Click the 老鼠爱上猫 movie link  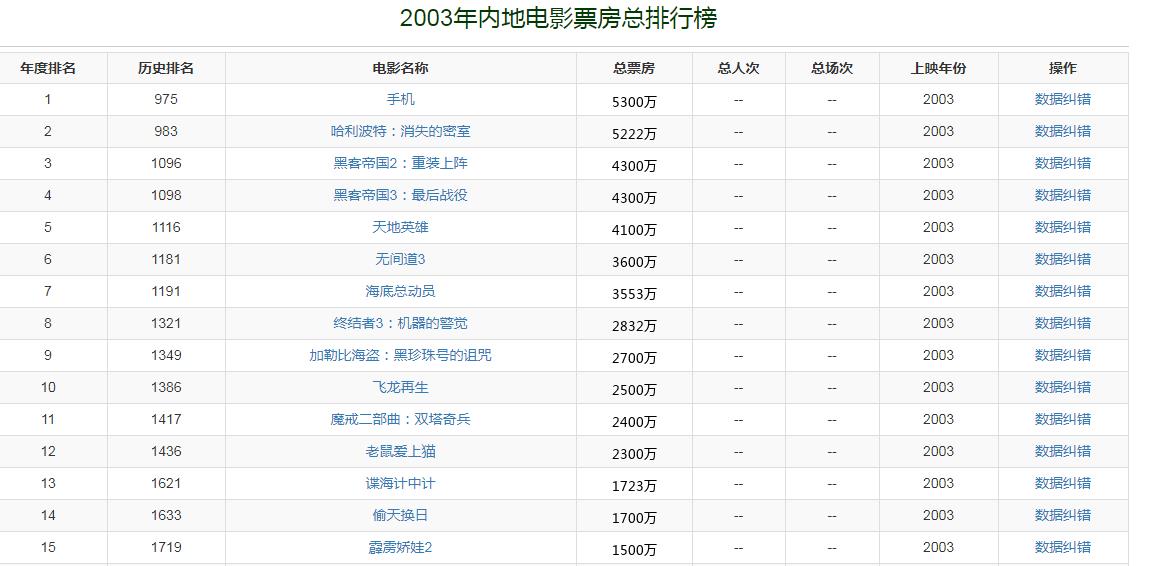tap(400, 451)
